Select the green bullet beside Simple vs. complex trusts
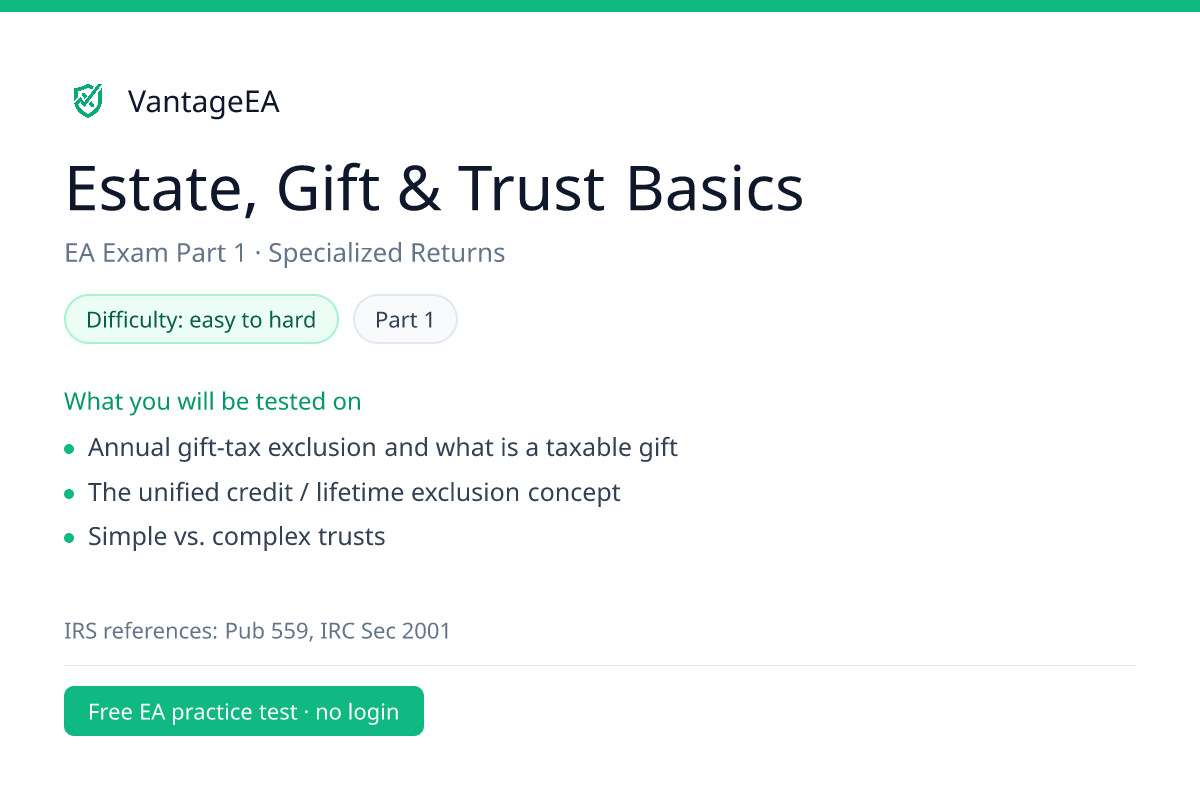The width and height of the screenshot is (1200, 800). coord(69,538)
